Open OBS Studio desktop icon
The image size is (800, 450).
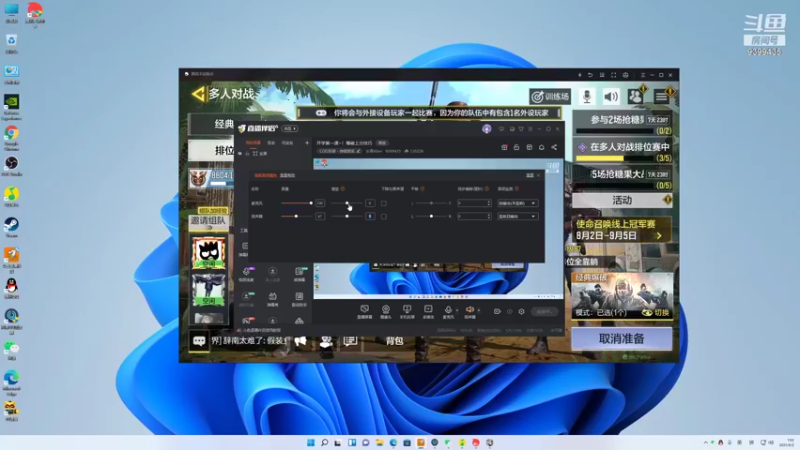pyautogui.click(x=11, y=166)
